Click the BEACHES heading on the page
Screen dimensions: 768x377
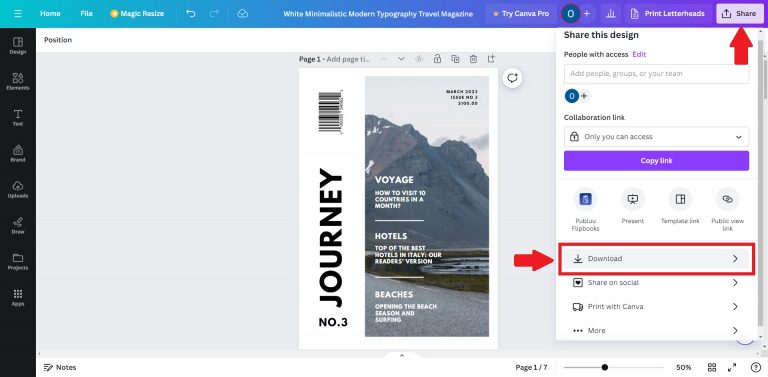pos(394,294)
